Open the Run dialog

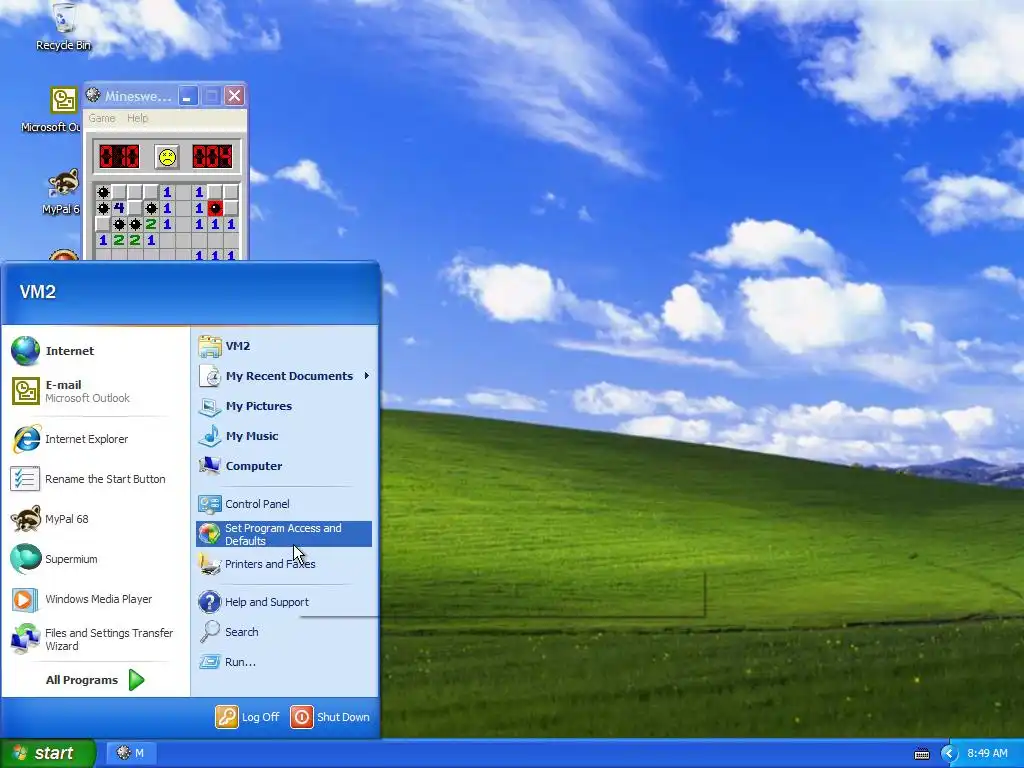click(284, 662)
